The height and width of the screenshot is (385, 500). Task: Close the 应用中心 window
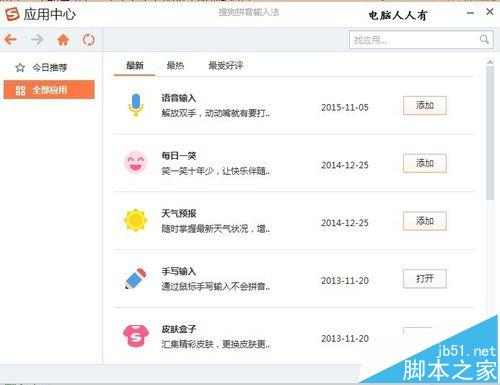click(x=490, y=12)
